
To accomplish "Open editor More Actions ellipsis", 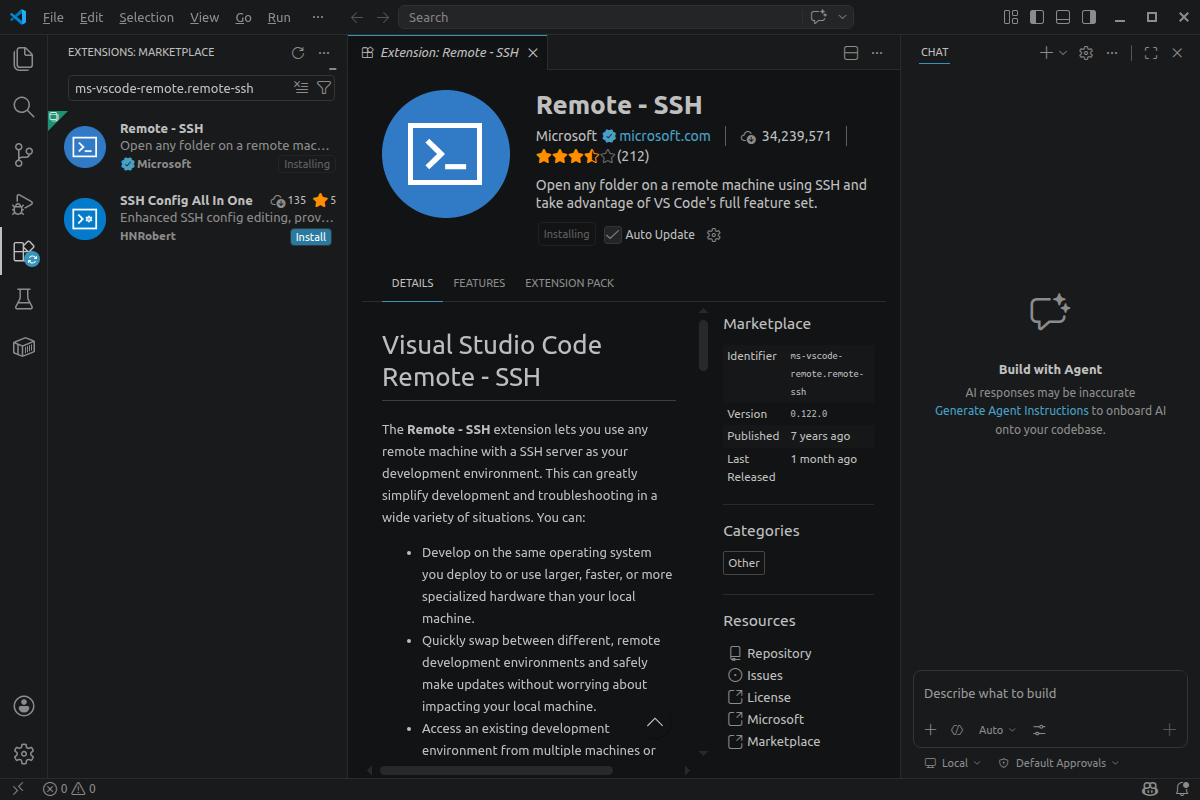I will click(x=877, y=53).
